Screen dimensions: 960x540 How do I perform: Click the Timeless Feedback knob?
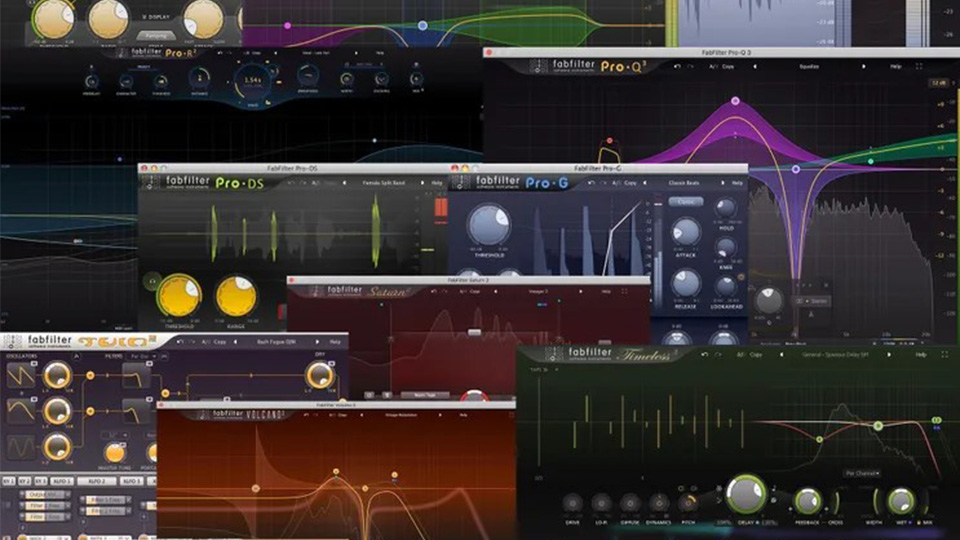point(807,501)
